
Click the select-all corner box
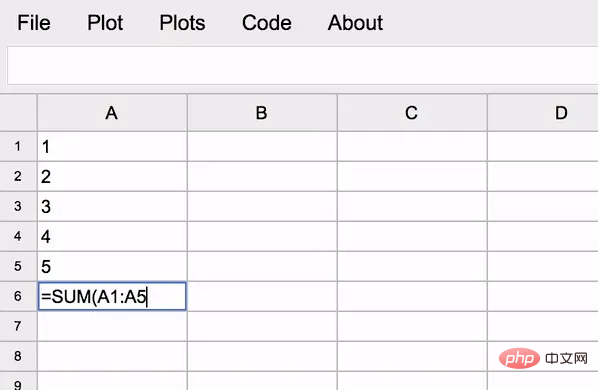point(18,113)
